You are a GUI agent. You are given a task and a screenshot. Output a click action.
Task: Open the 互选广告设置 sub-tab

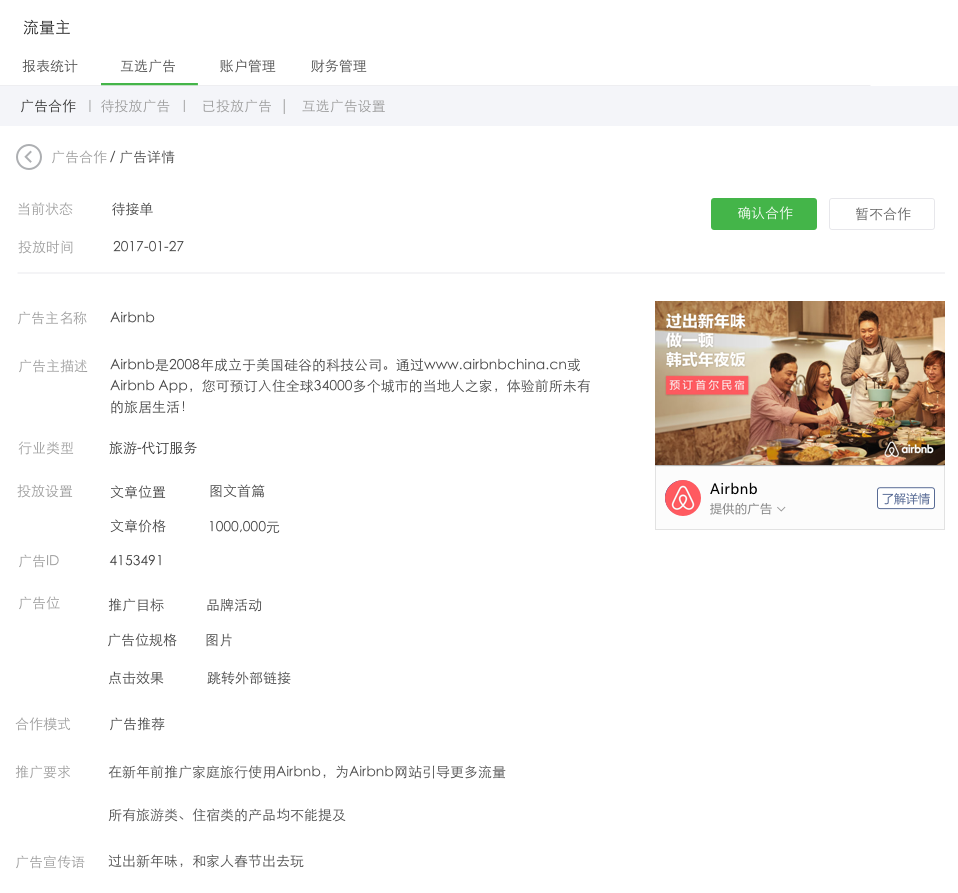click(344, 106)
